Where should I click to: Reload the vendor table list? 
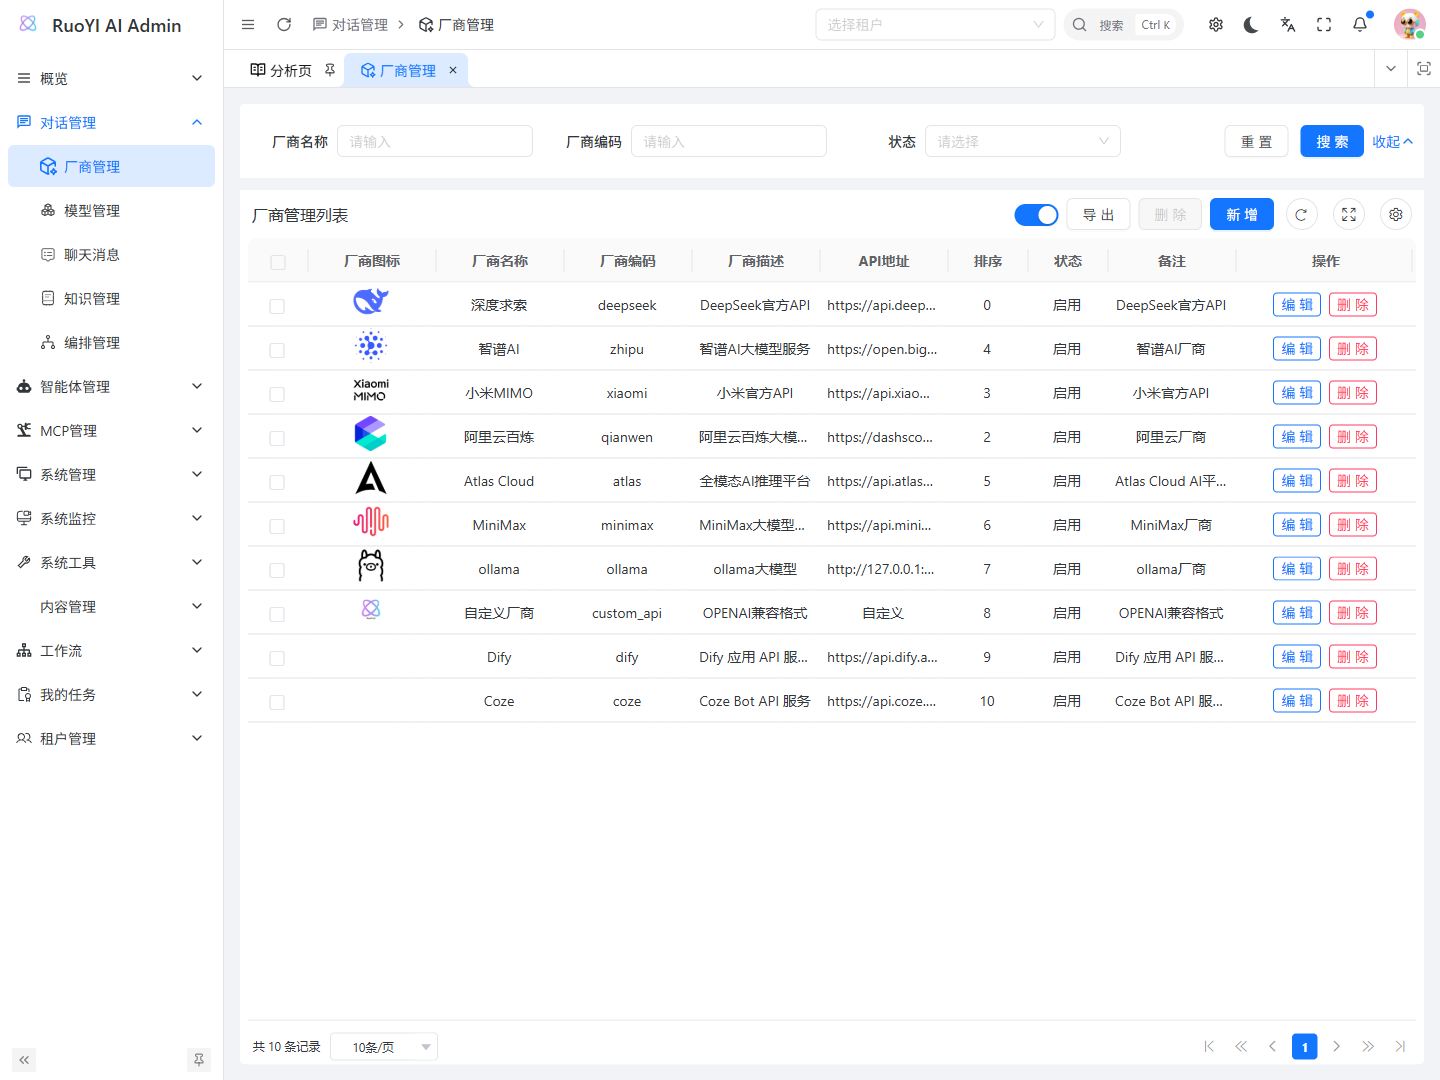point(1301,214)
